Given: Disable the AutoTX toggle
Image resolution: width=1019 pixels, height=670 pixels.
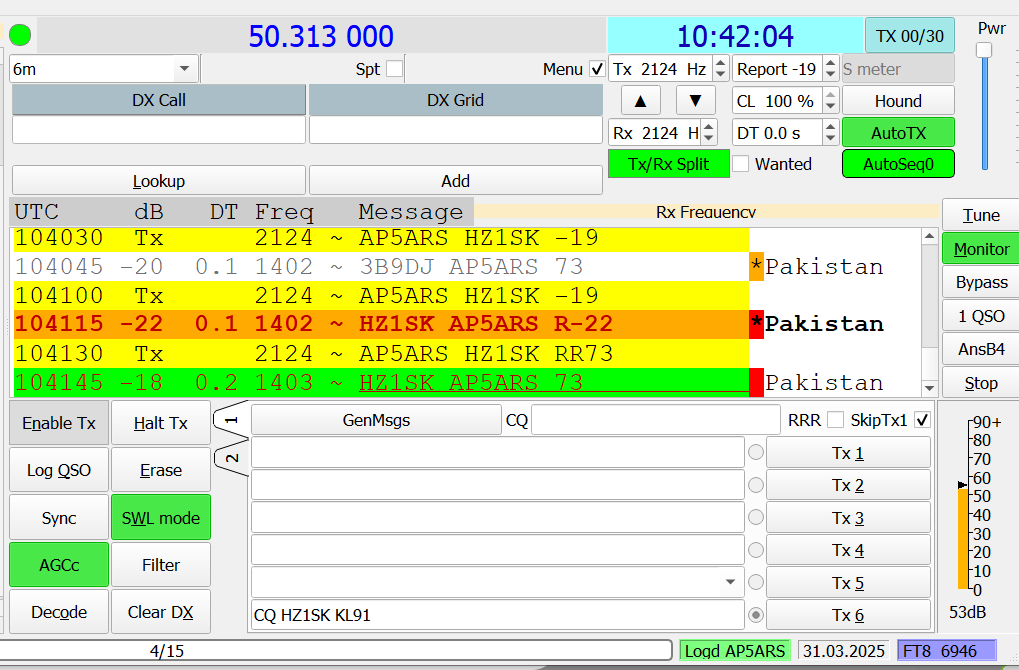Looking at the screenshot, I should (897, 132).
